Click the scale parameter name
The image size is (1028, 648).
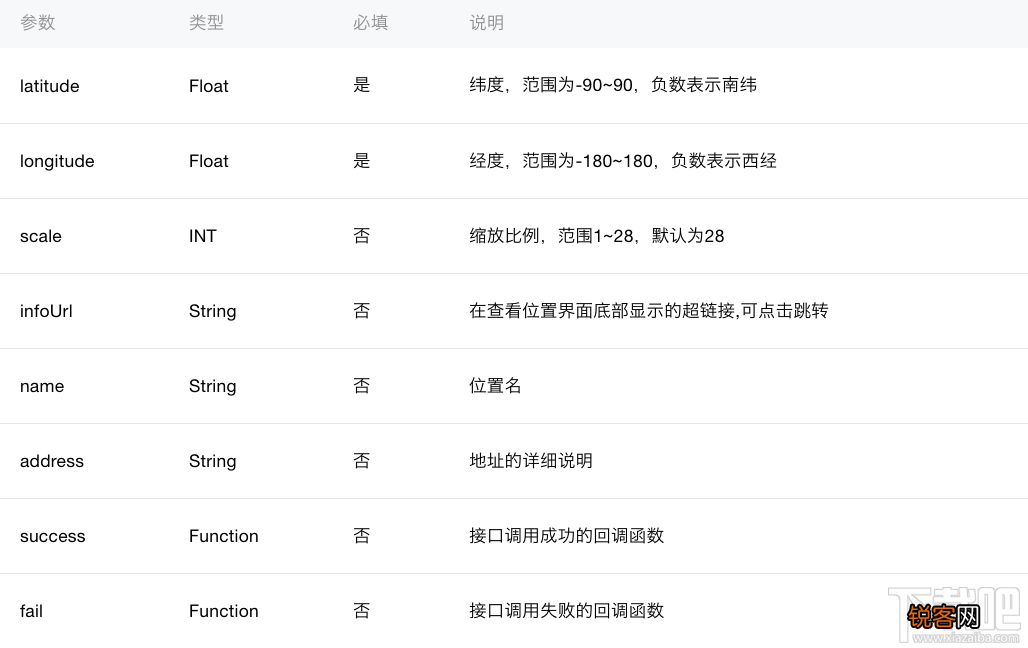[41, 236]
